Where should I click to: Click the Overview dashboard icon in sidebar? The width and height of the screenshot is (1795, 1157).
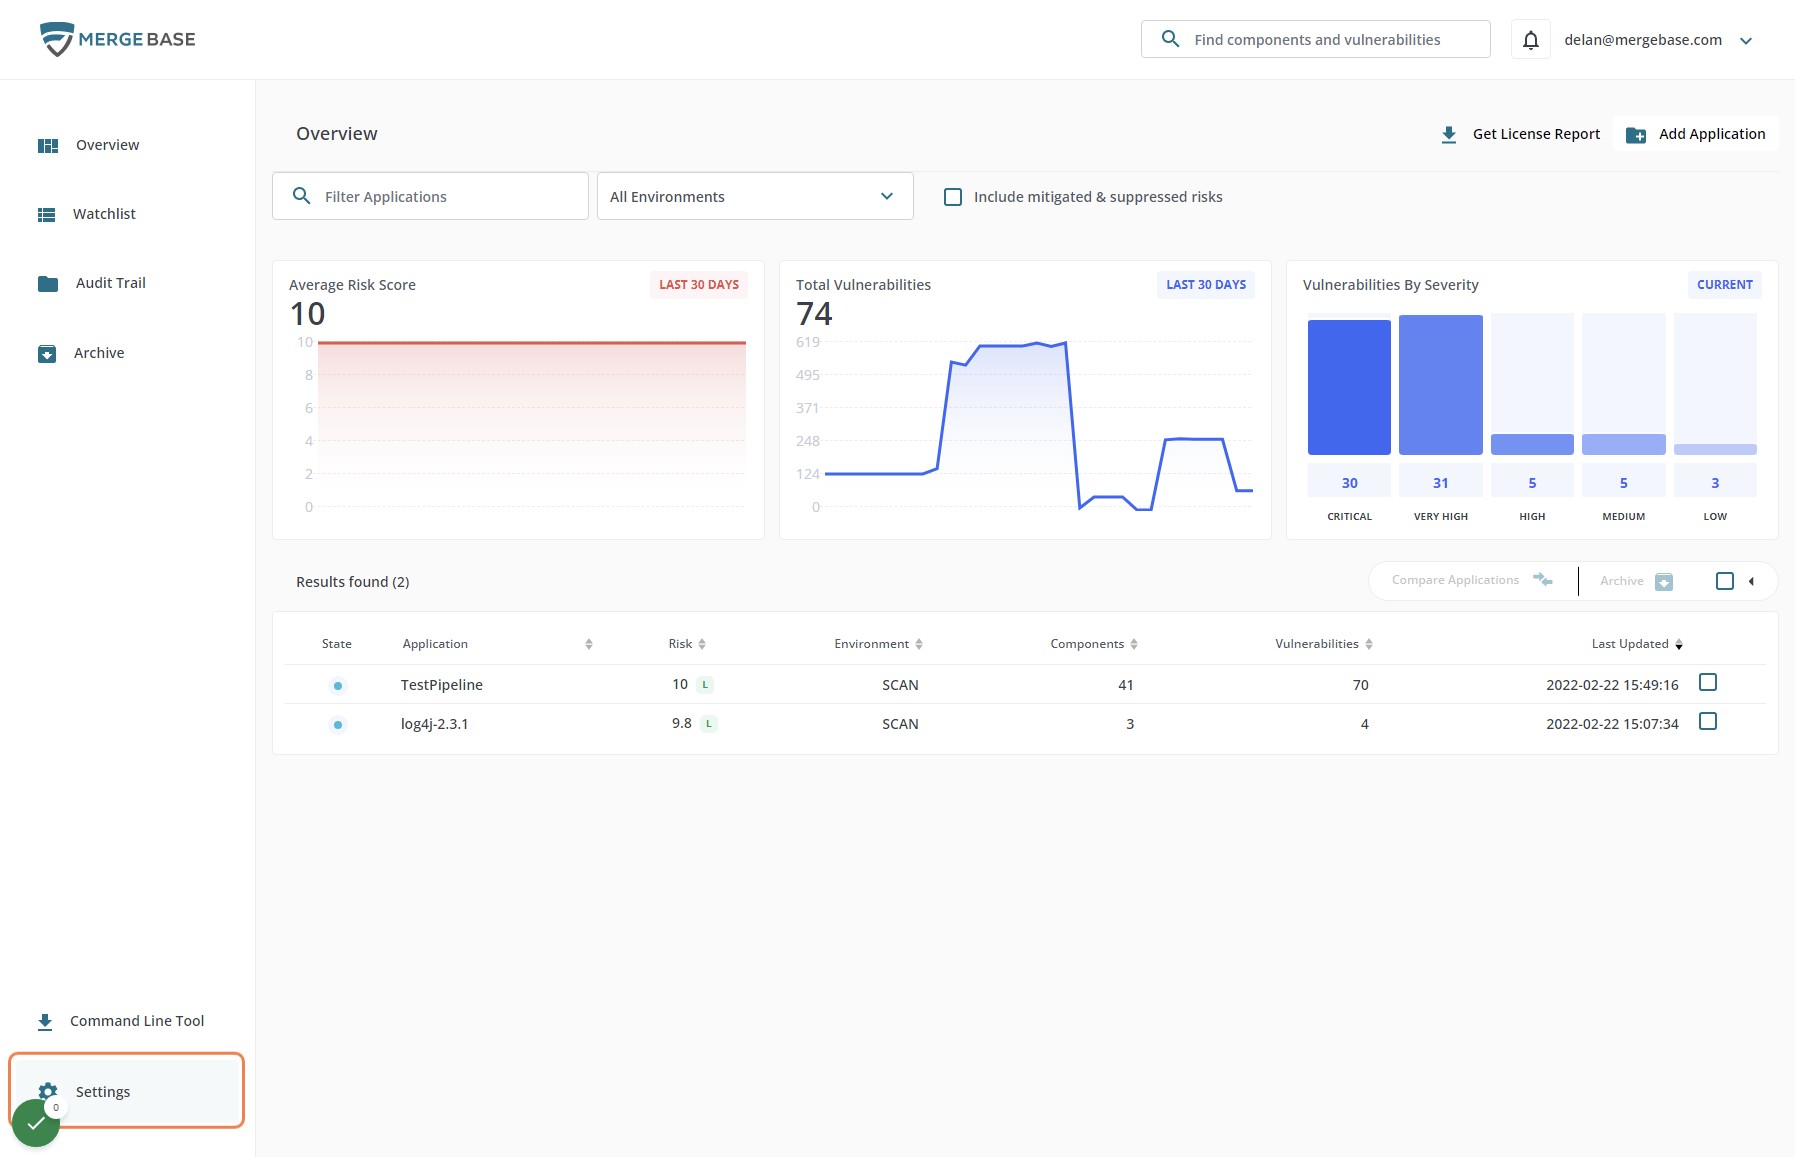tap(48, 145)
